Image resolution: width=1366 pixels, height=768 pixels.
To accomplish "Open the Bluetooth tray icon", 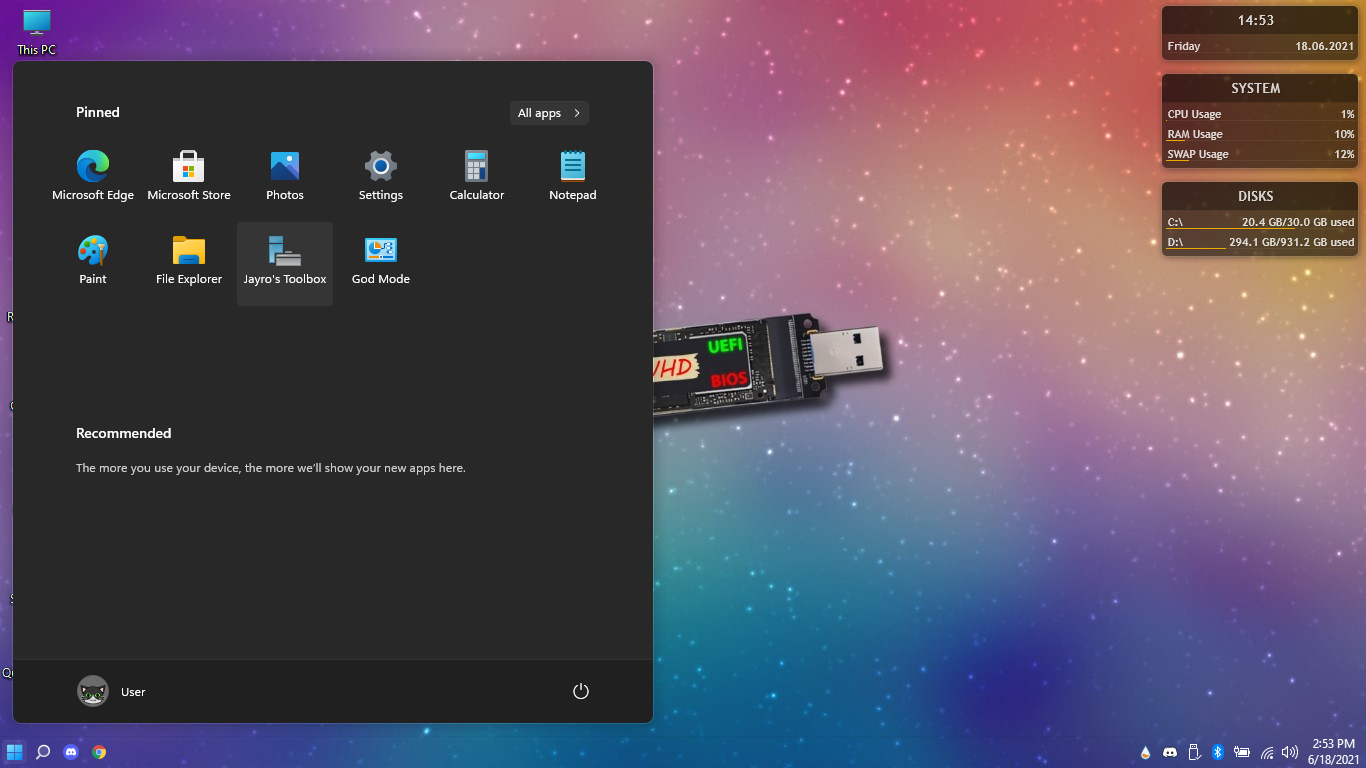I will click(1218, 752).
